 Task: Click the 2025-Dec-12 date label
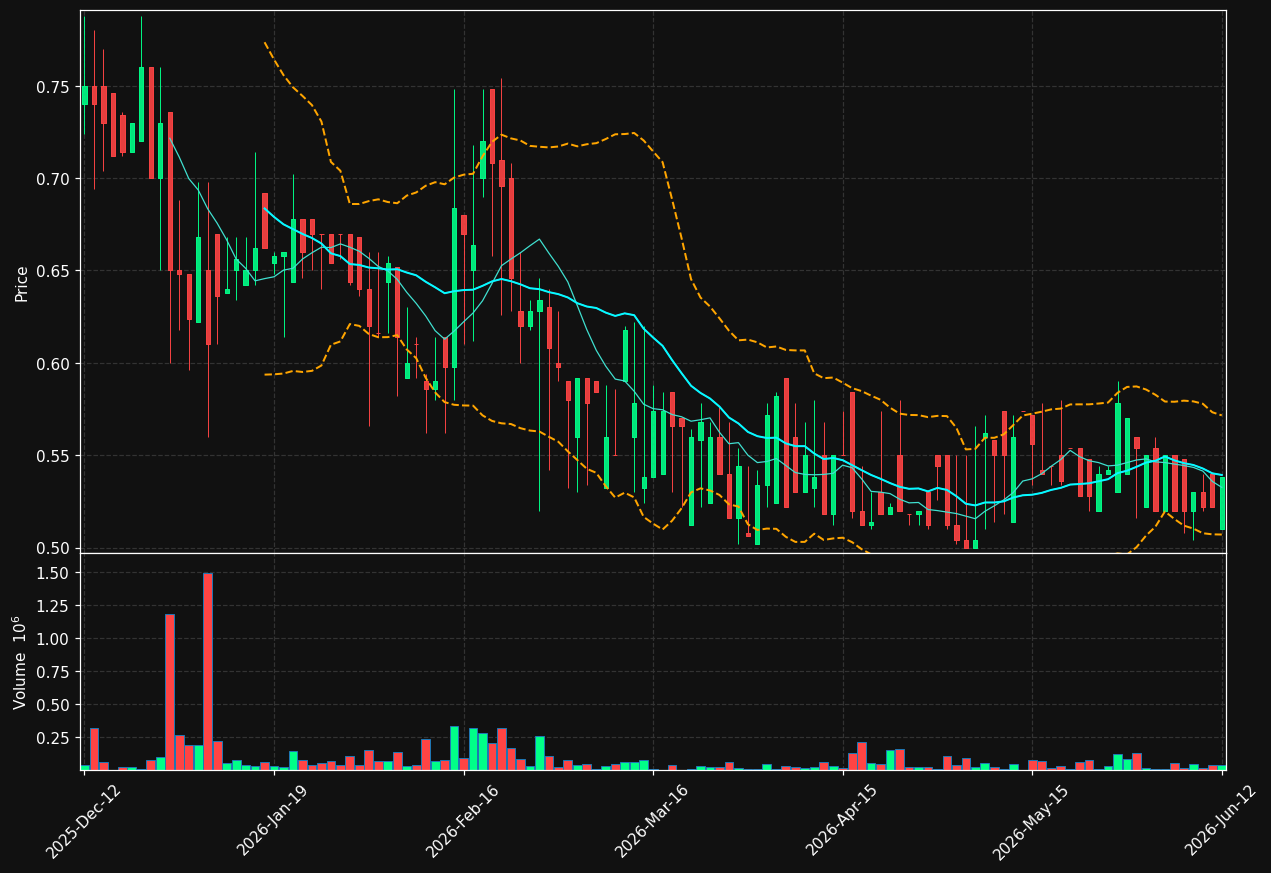pyautogui.click(x=84, y=820)
